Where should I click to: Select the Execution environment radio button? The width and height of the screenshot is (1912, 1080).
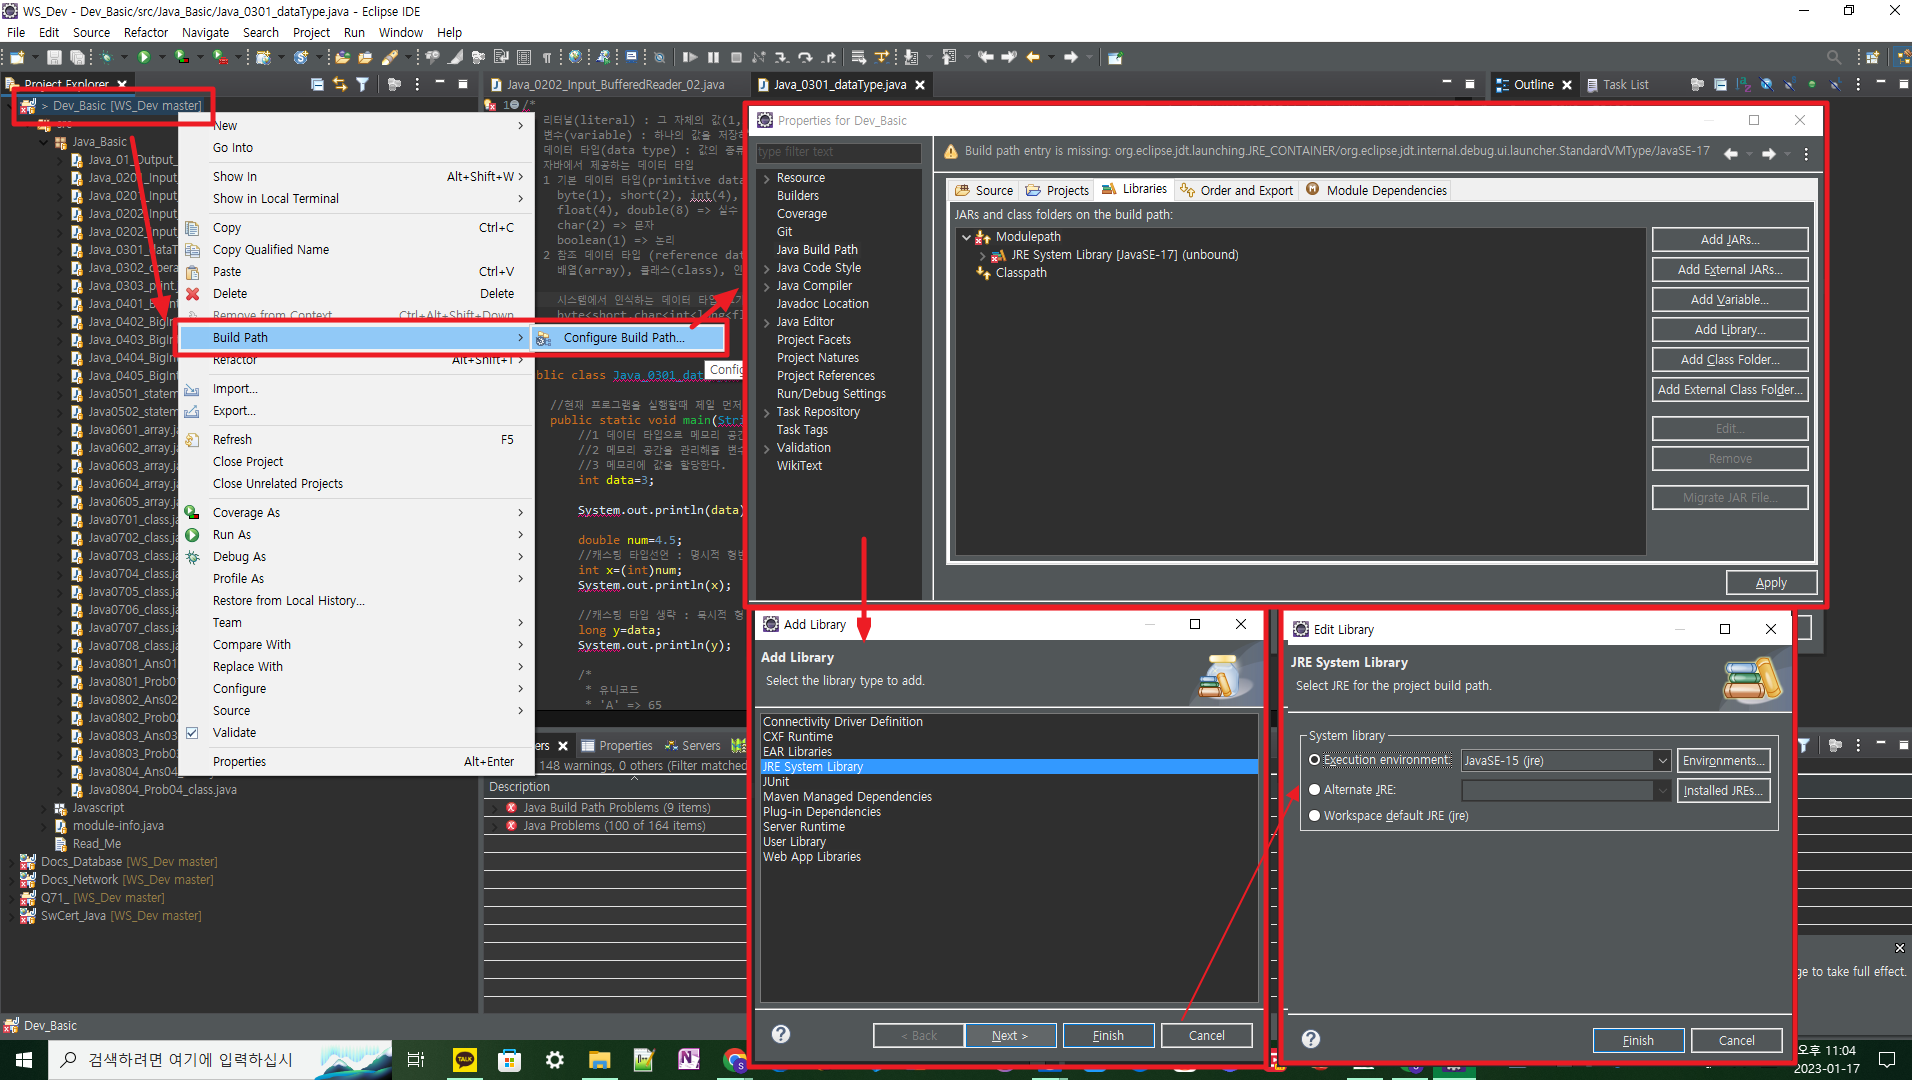click(x=1315, y=760)
